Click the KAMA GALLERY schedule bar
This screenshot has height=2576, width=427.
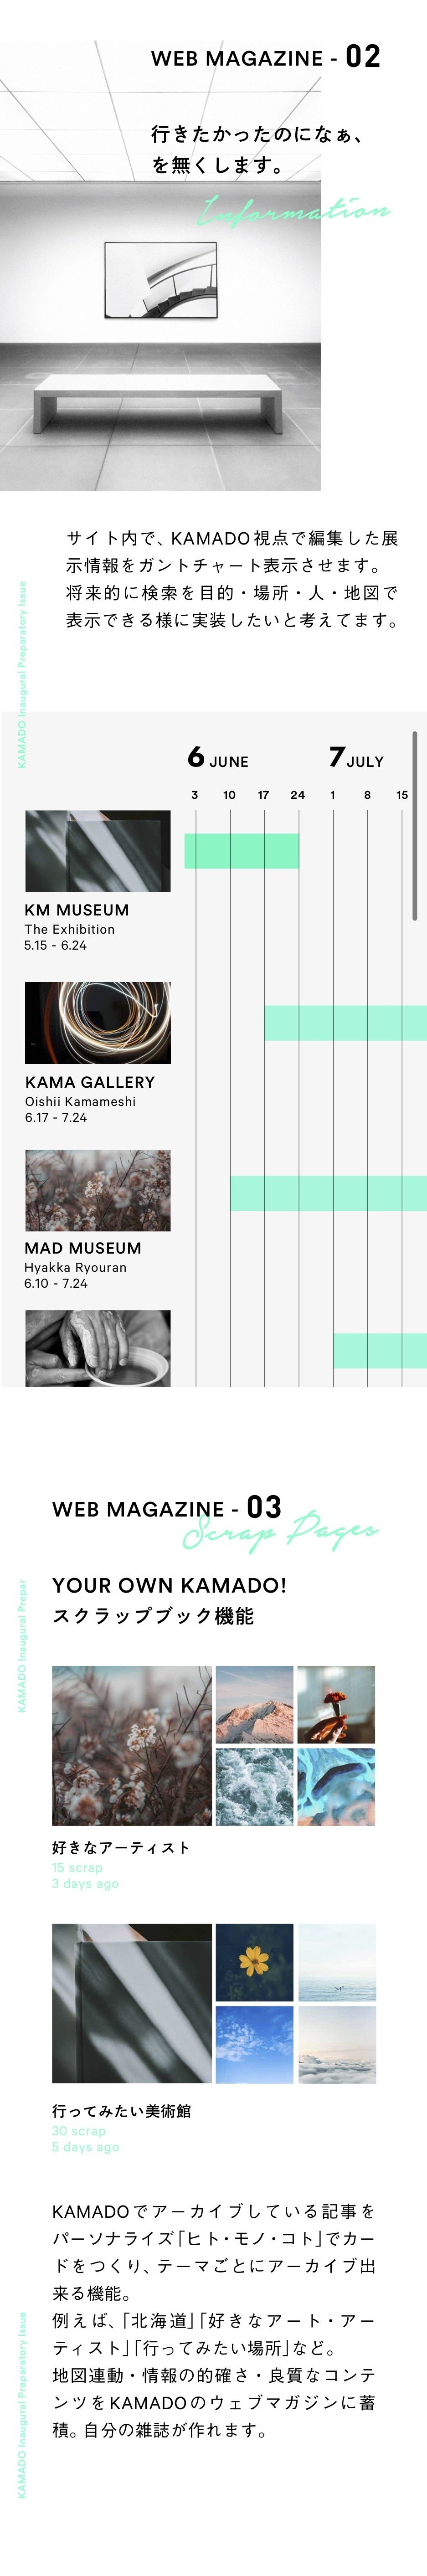[345, 1022]
